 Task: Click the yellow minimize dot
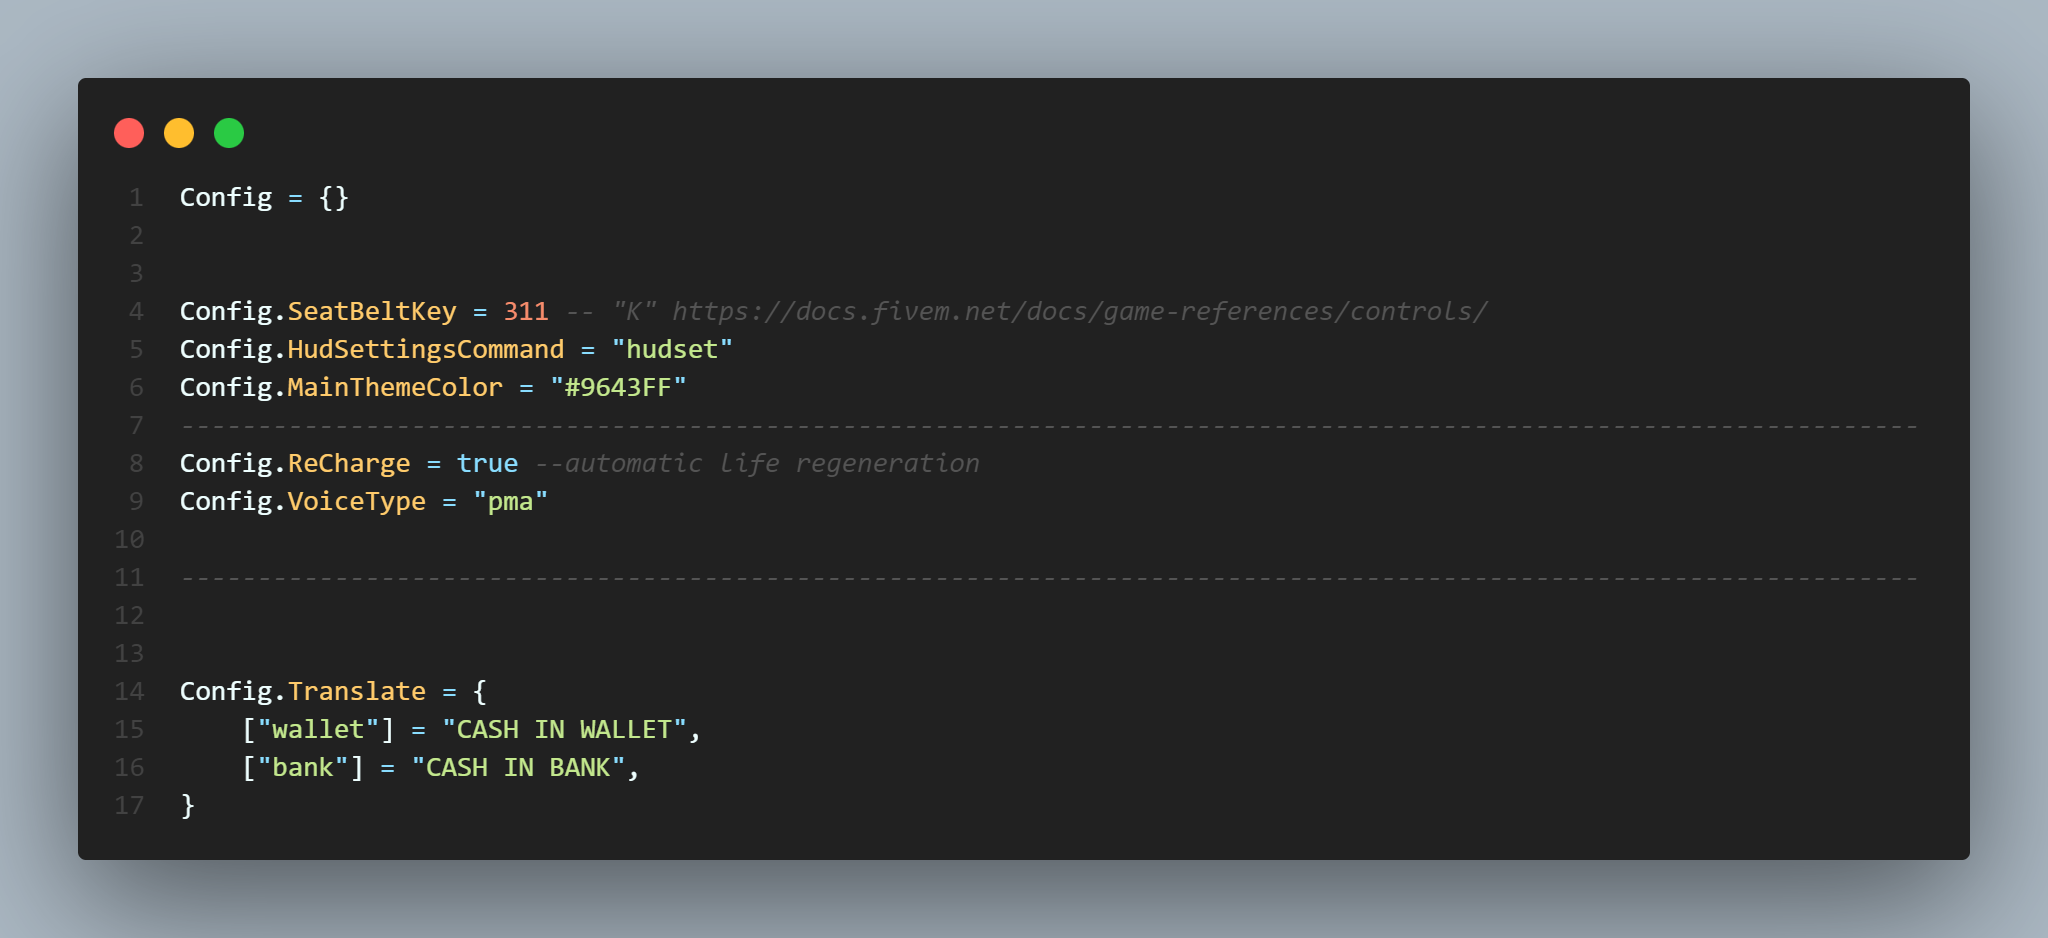click(x=179, y=133)
